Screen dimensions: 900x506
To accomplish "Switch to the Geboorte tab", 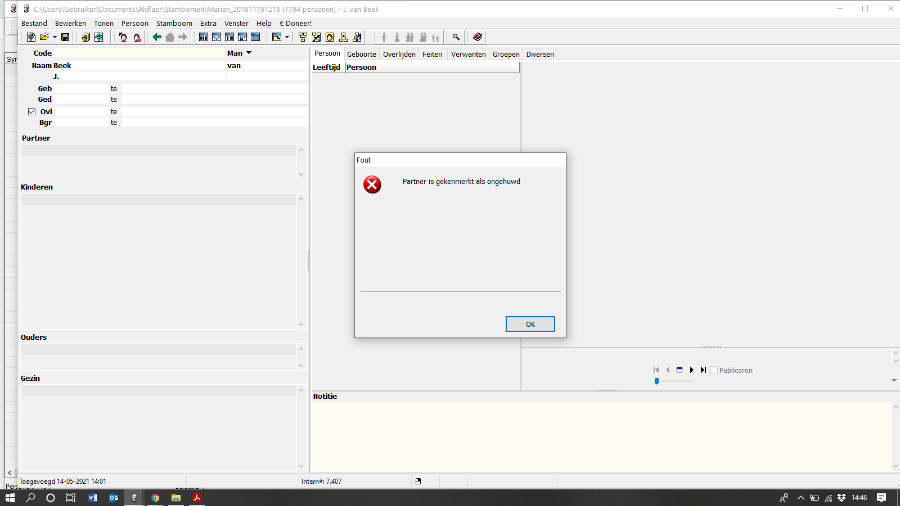I will (x=362, y=54).
